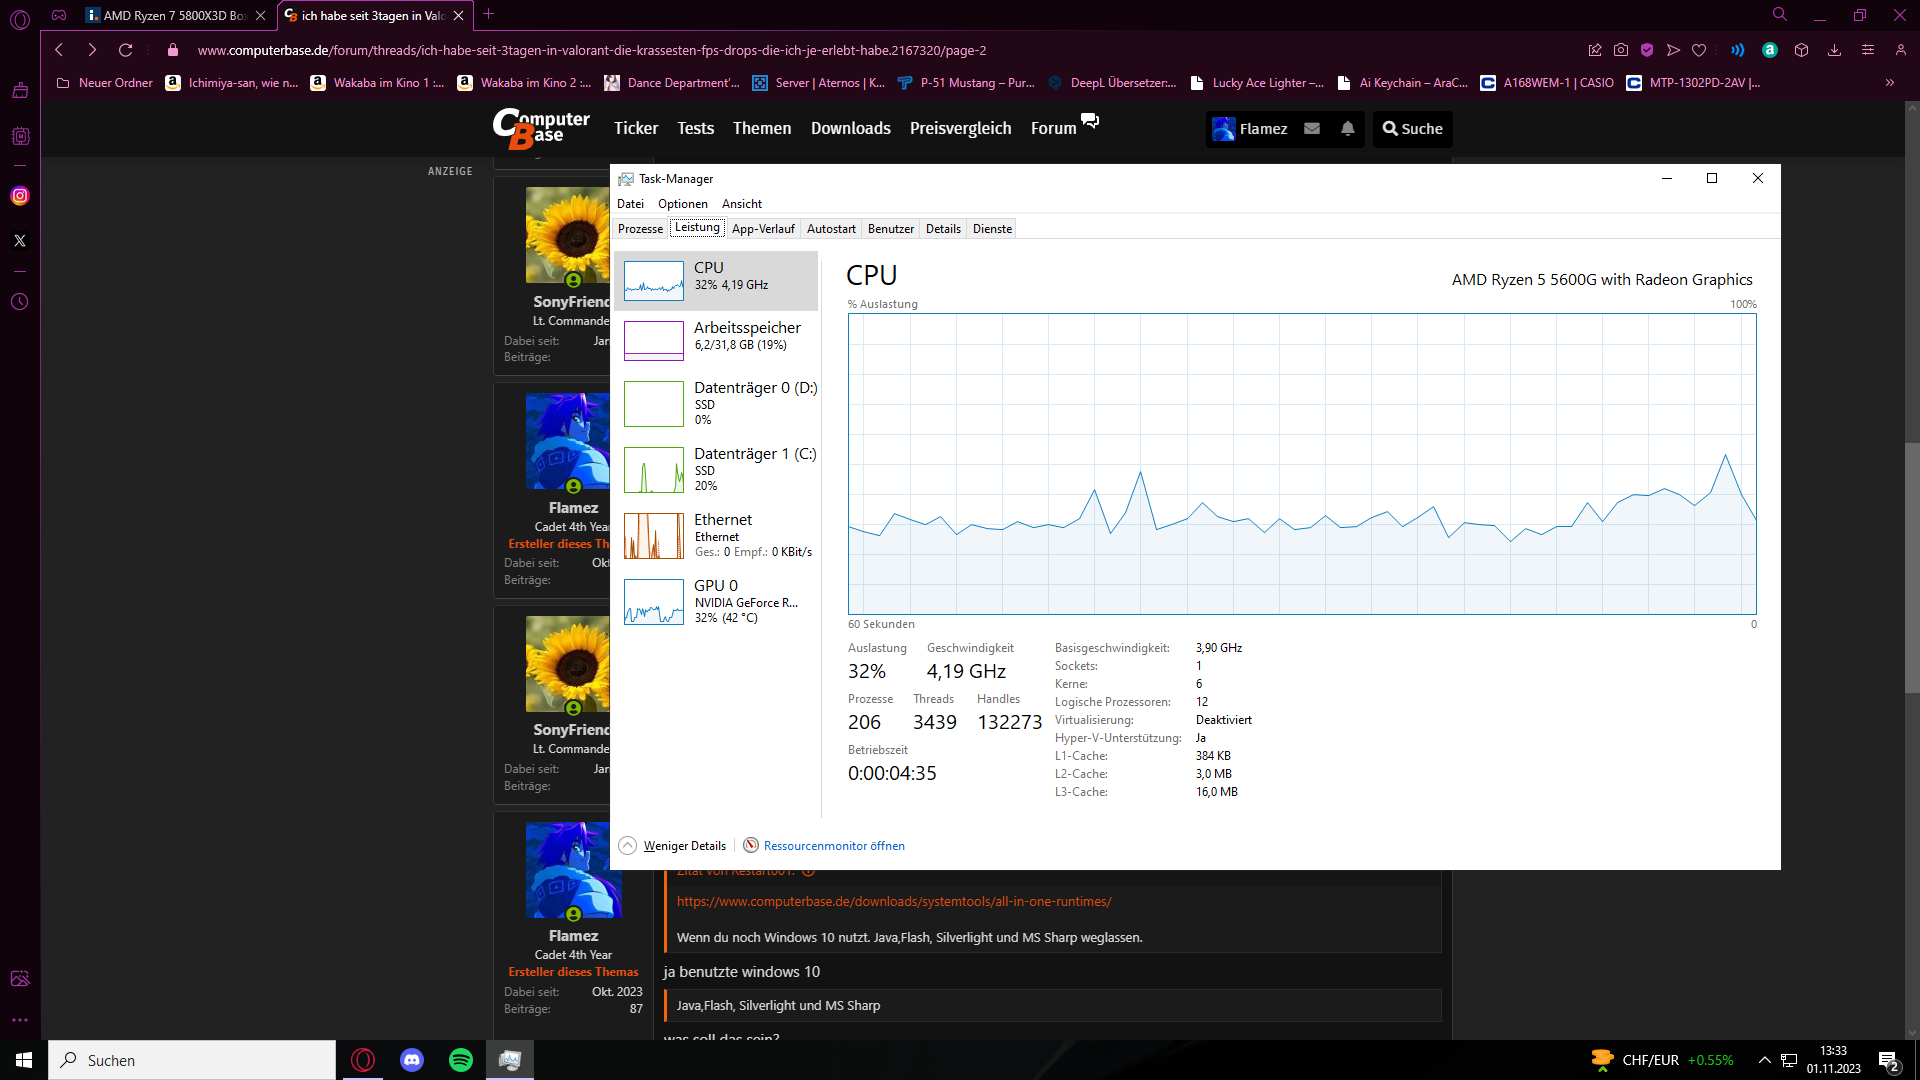
Task: Select the Details tab in Task-Manager
Action: click(942, 229)
